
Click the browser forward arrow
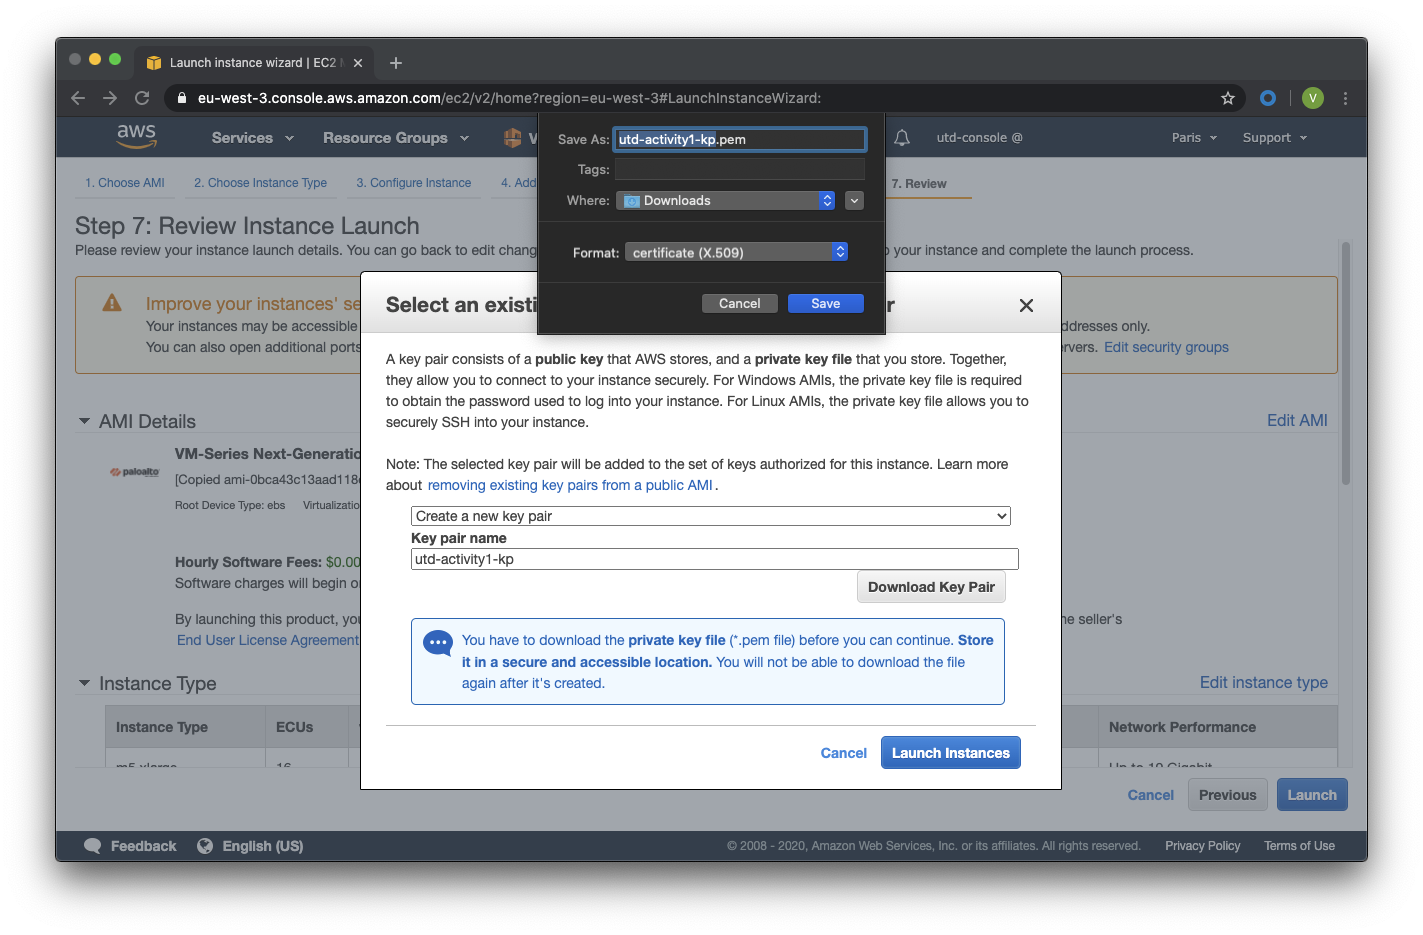point(110,98)
